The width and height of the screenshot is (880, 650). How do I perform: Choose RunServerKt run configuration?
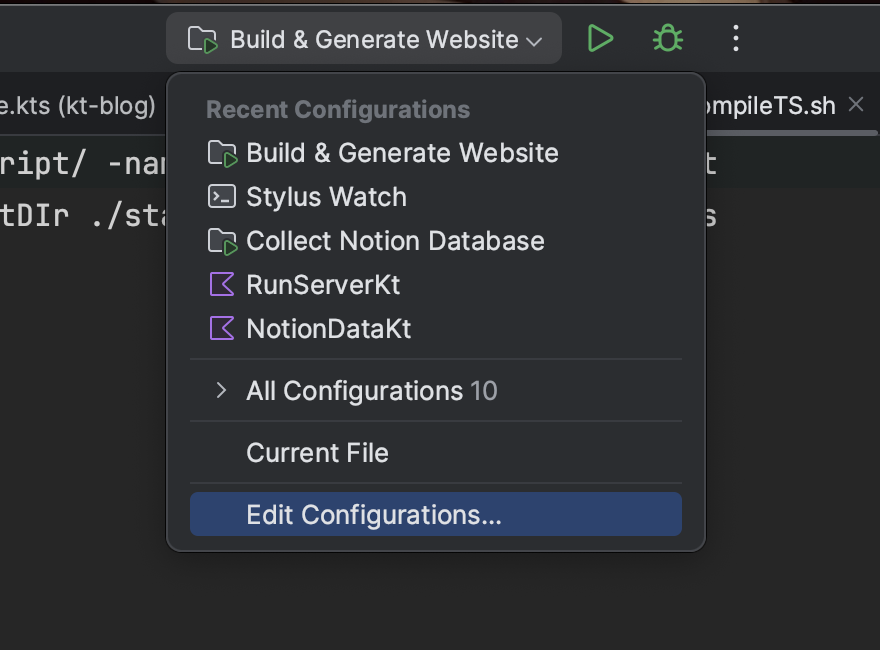323,285
